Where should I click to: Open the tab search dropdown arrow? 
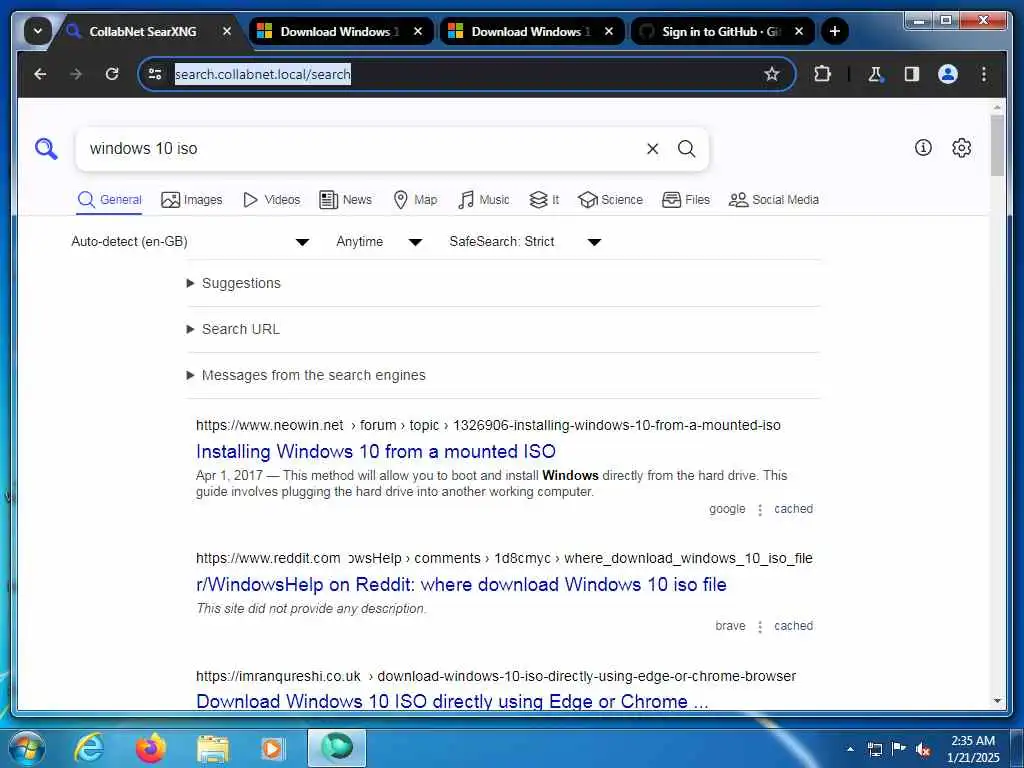tap(38, 31)
